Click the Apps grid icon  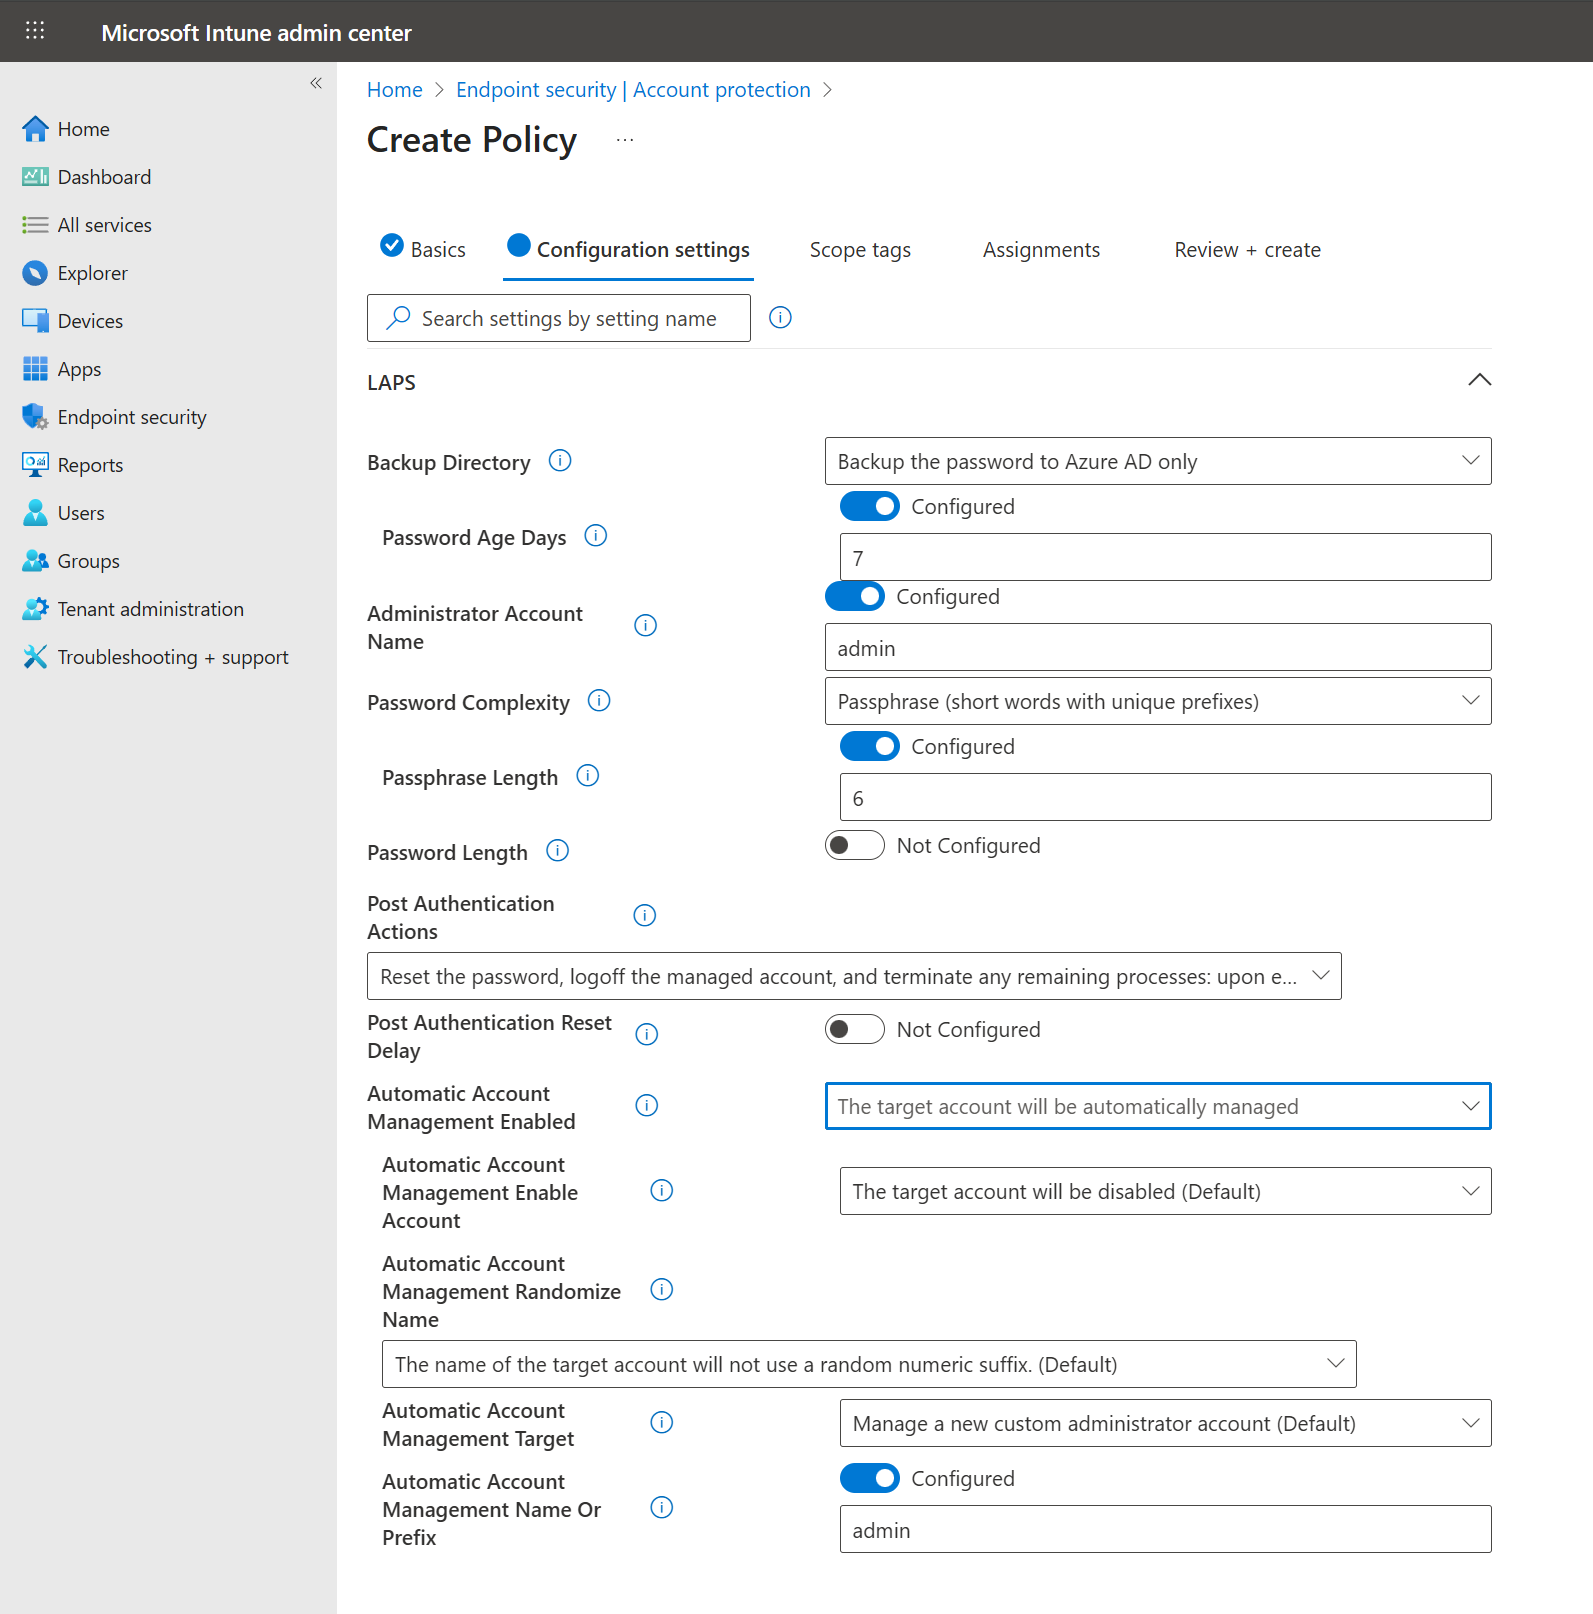click(35, 369)
